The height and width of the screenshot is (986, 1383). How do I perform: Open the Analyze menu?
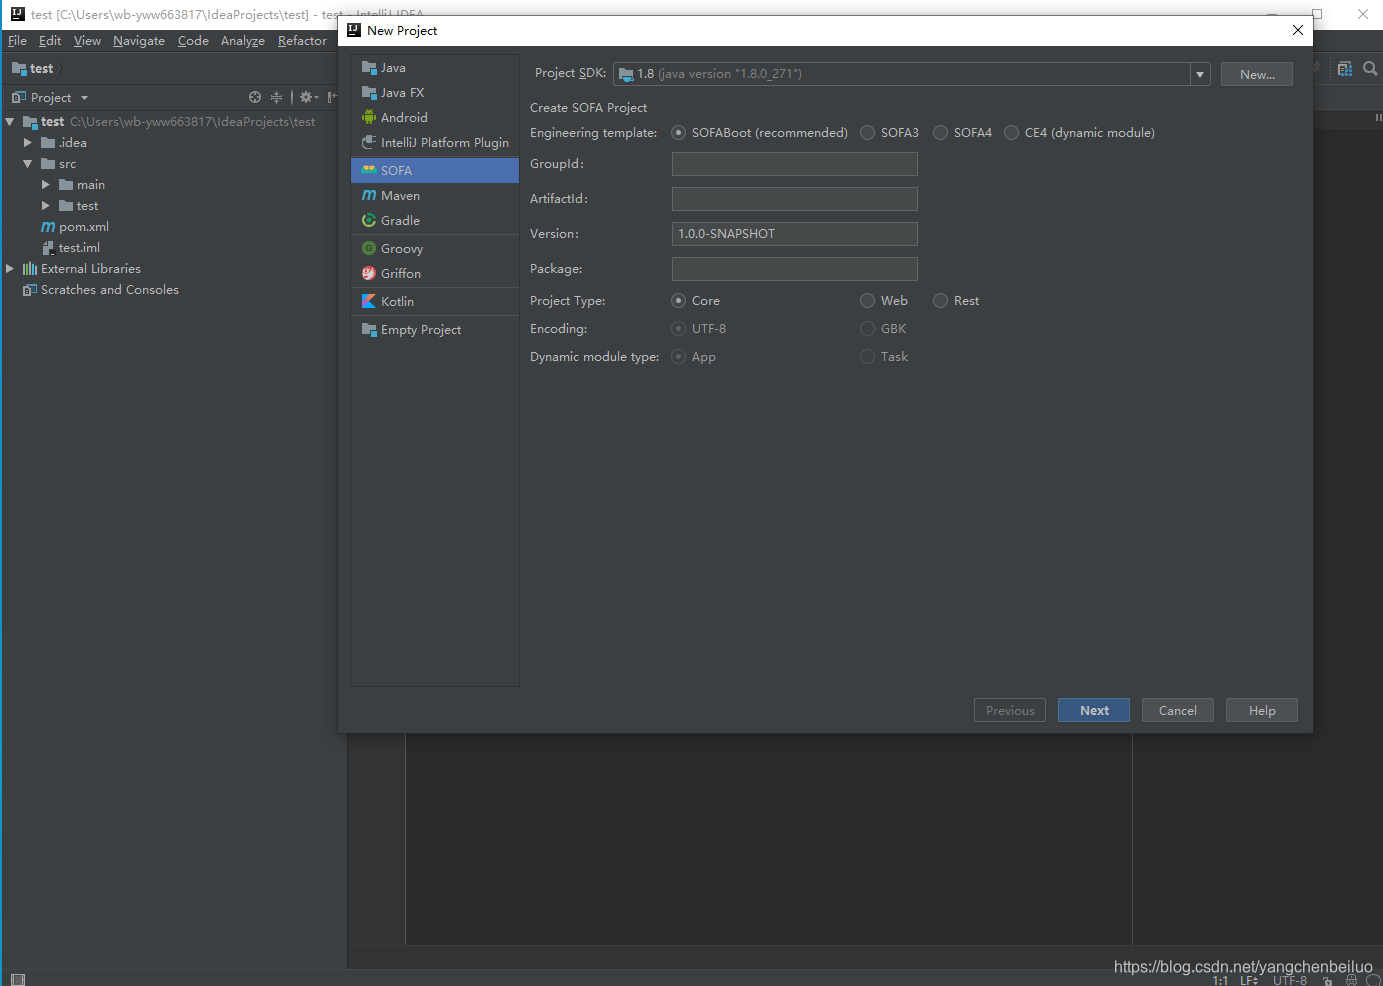(x=243, y=41)
